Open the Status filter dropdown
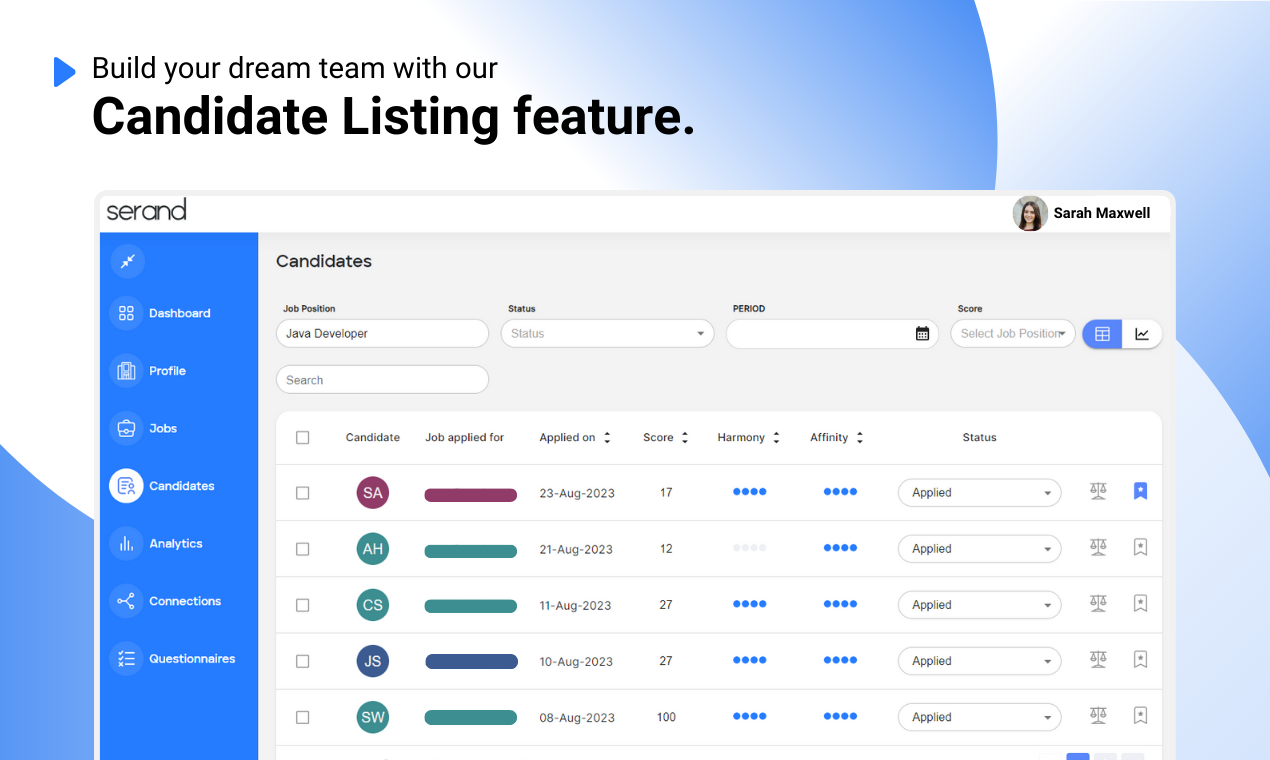 point(608,334)
